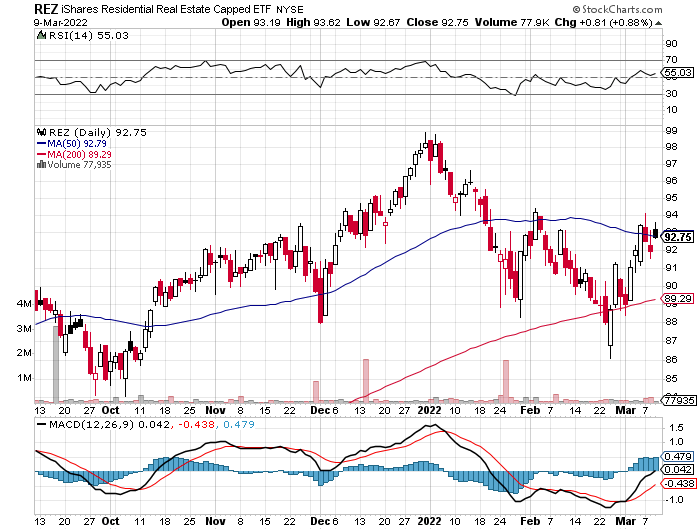Click the MA(50) 92.79 legend text
Image resolution: width=700 pixels, height=530 pixels.
(x=77, y=143)
